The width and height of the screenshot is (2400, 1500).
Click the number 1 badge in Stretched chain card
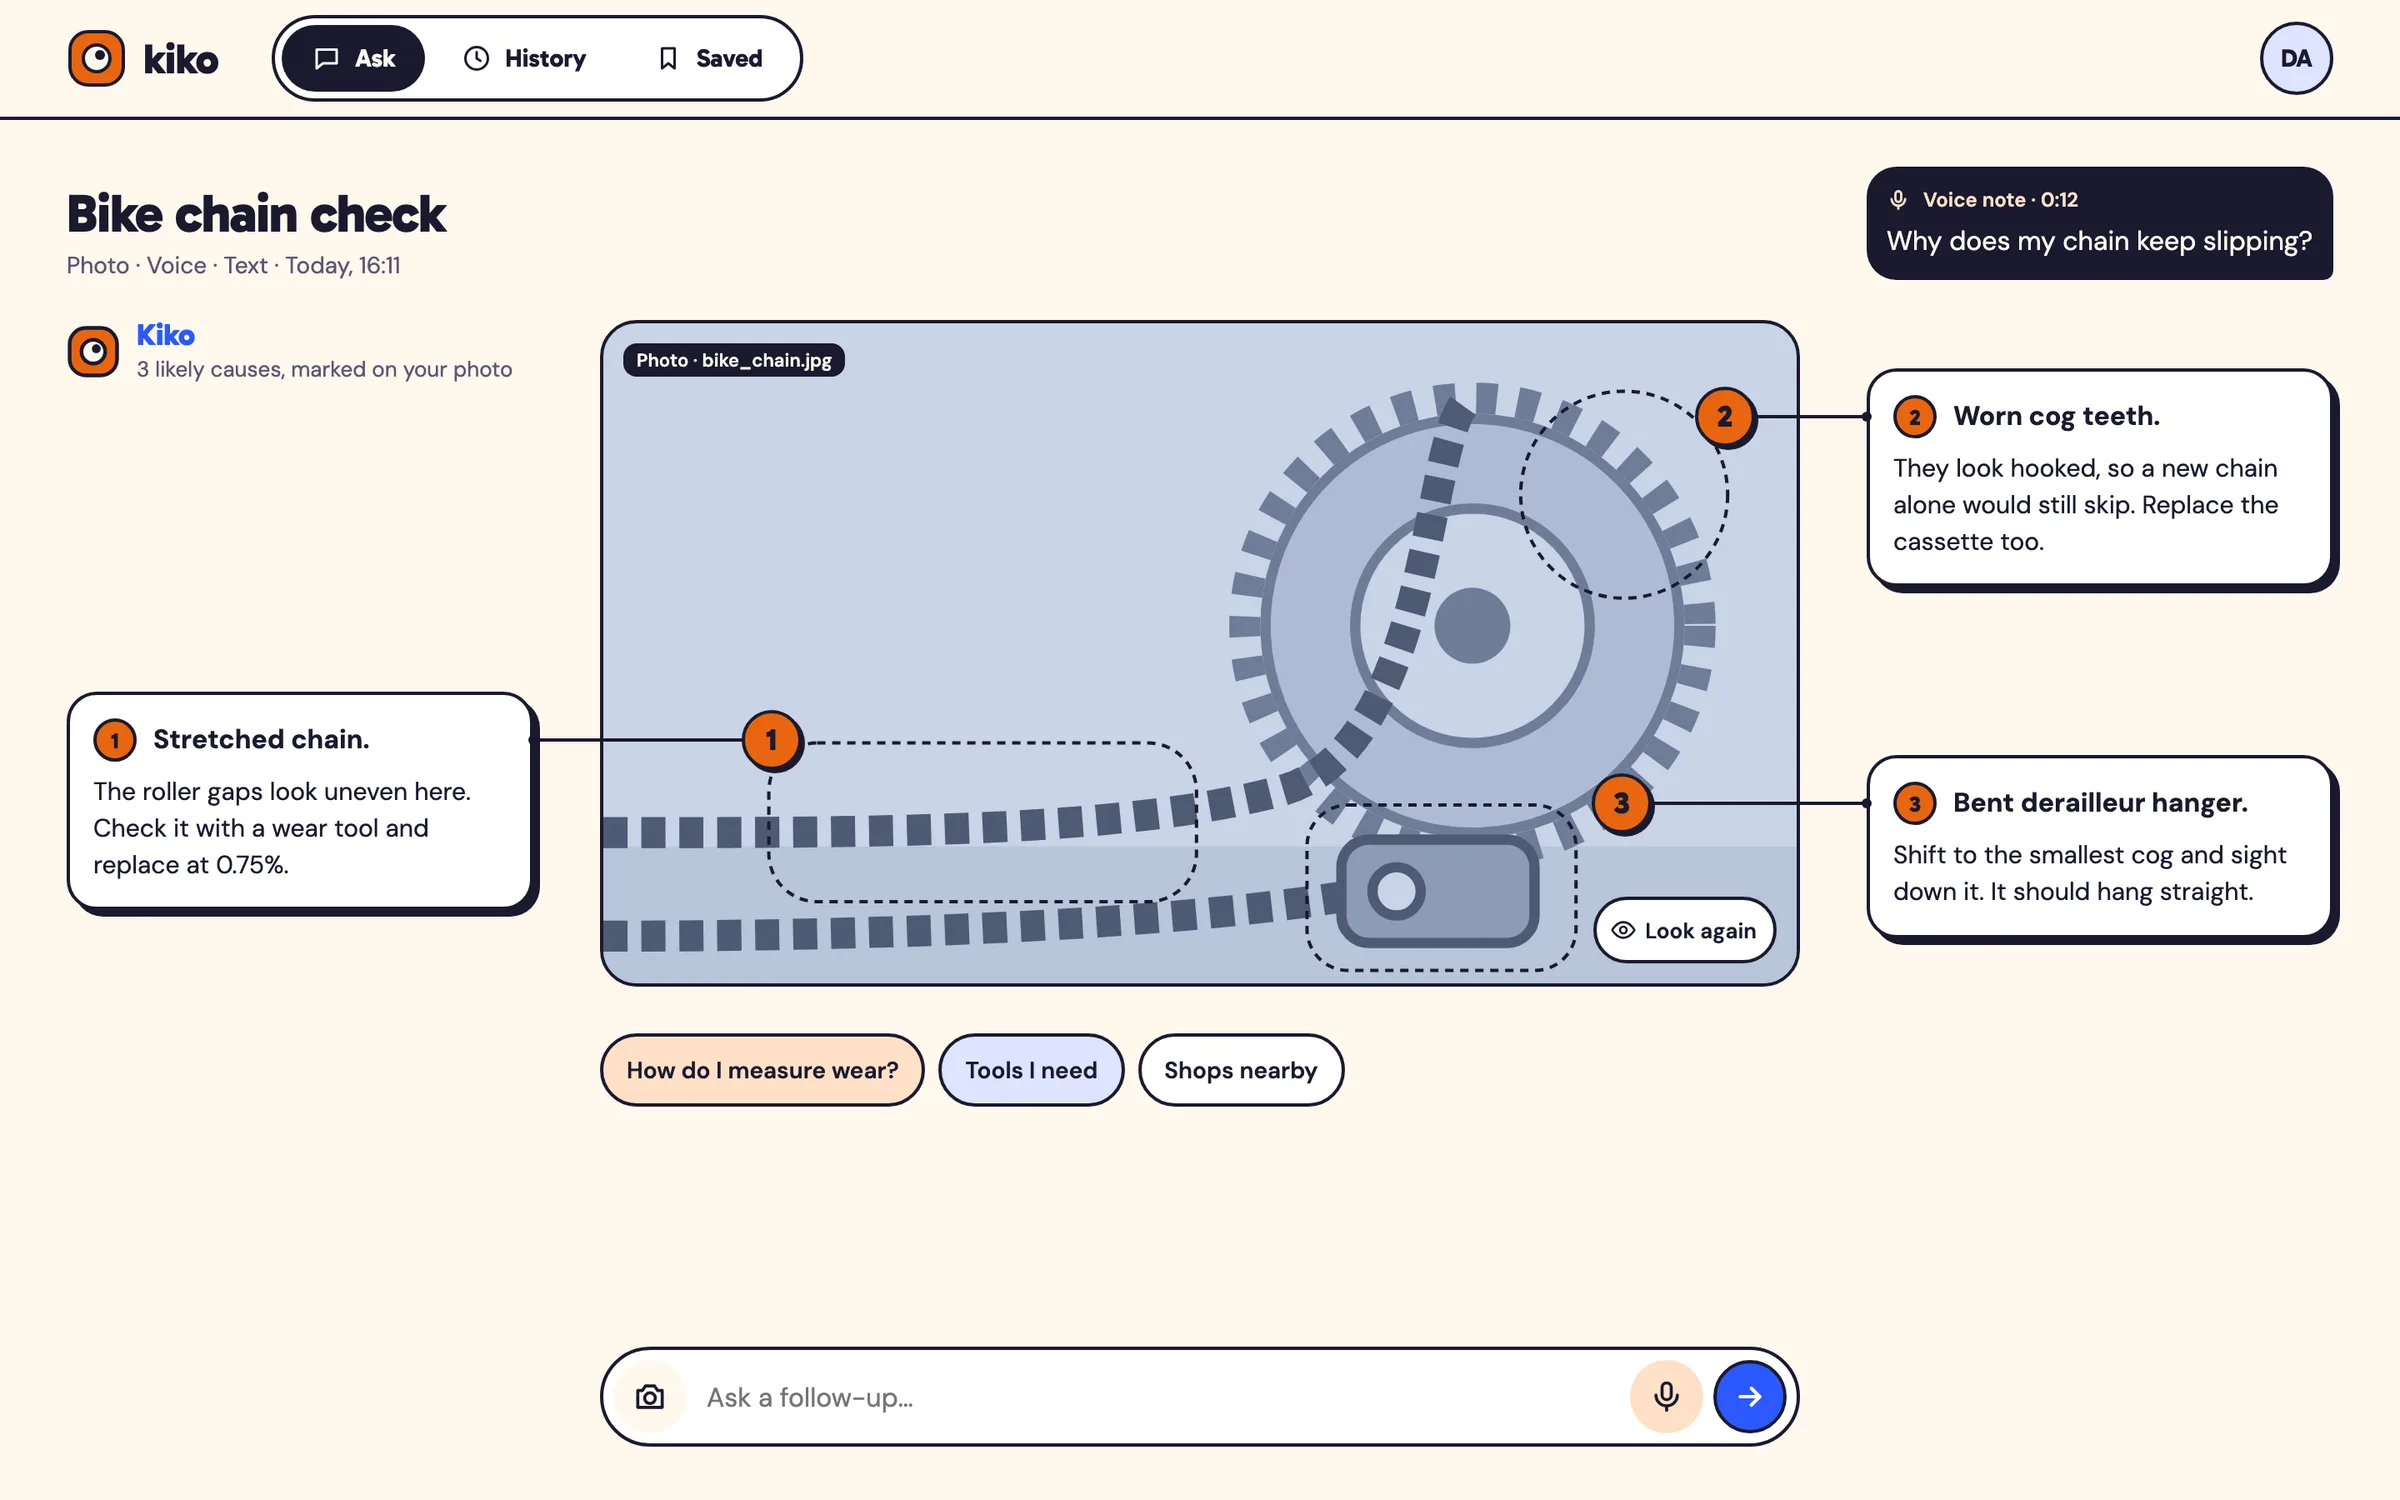pos(115,740)
